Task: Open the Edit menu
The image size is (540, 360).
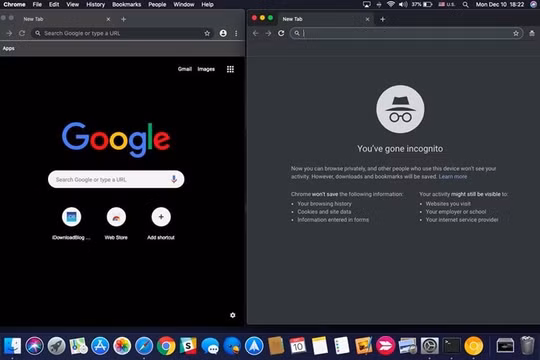Action: point(54,4)
